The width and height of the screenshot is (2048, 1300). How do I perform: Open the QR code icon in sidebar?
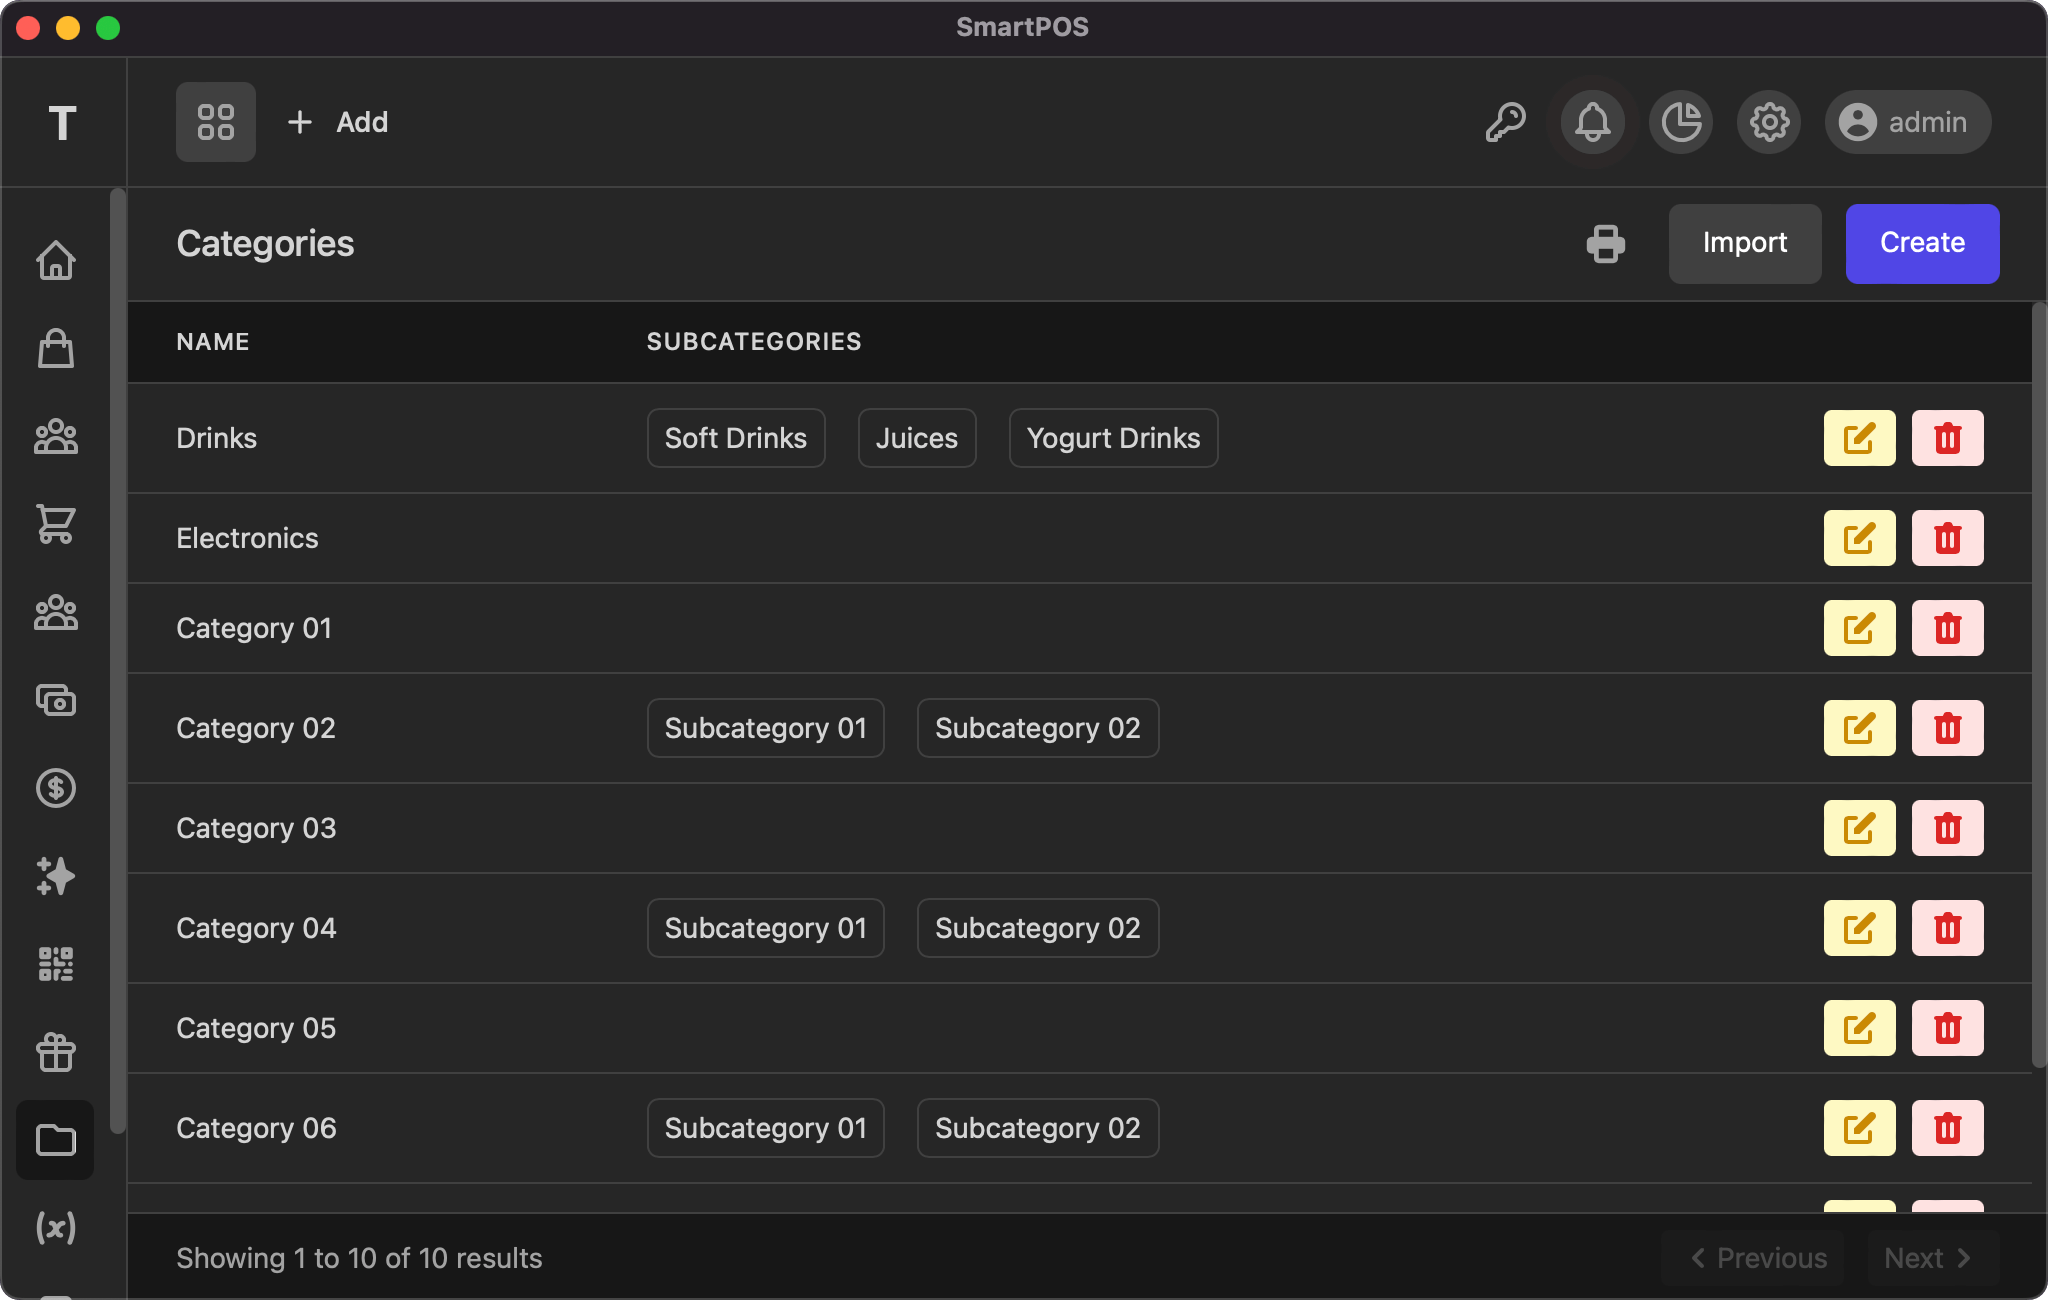pos(56,963)
